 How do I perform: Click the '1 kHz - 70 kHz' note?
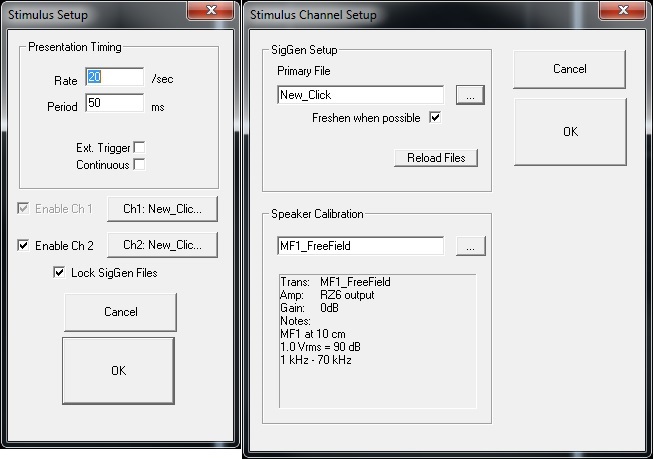pyautogui.click(x=316, y=360)
